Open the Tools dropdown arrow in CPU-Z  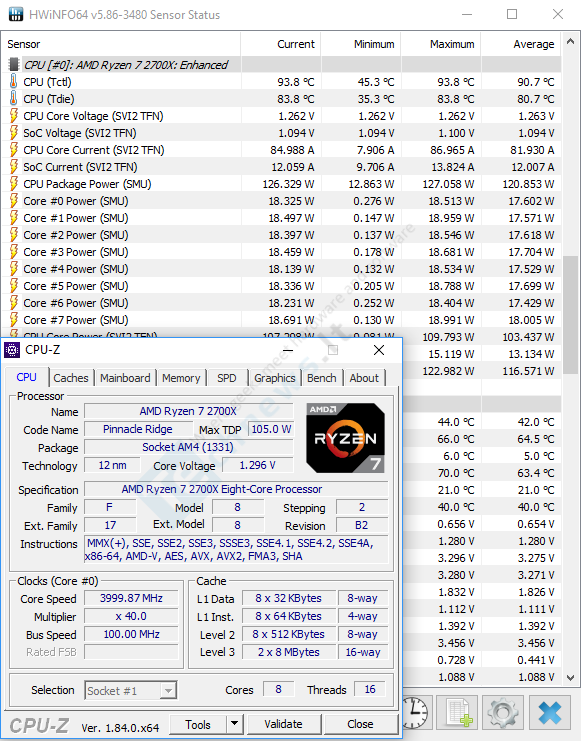click(234, 724)
